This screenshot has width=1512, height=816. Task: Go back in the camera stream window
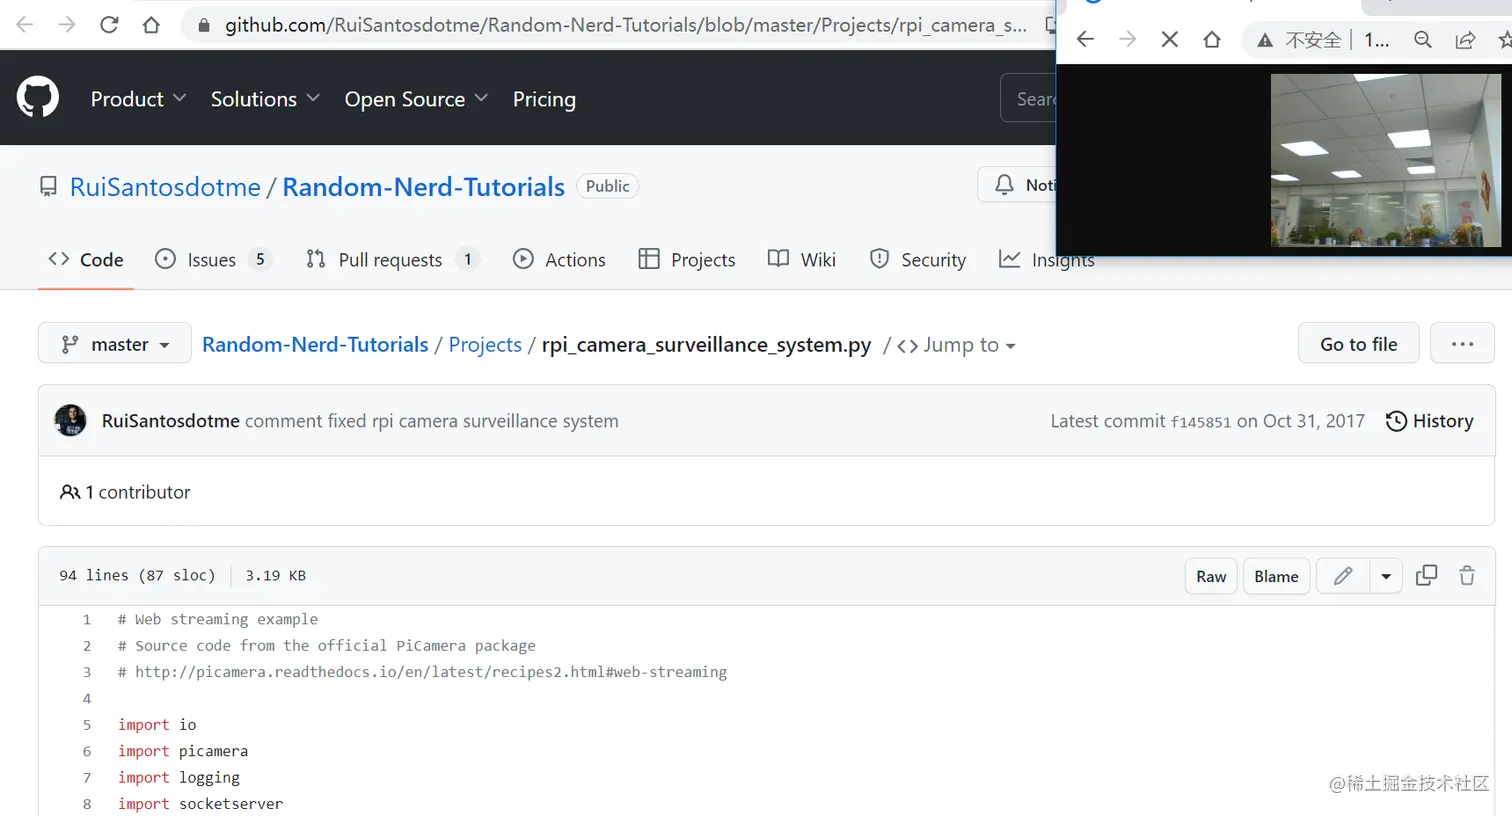coord(1085,39)
